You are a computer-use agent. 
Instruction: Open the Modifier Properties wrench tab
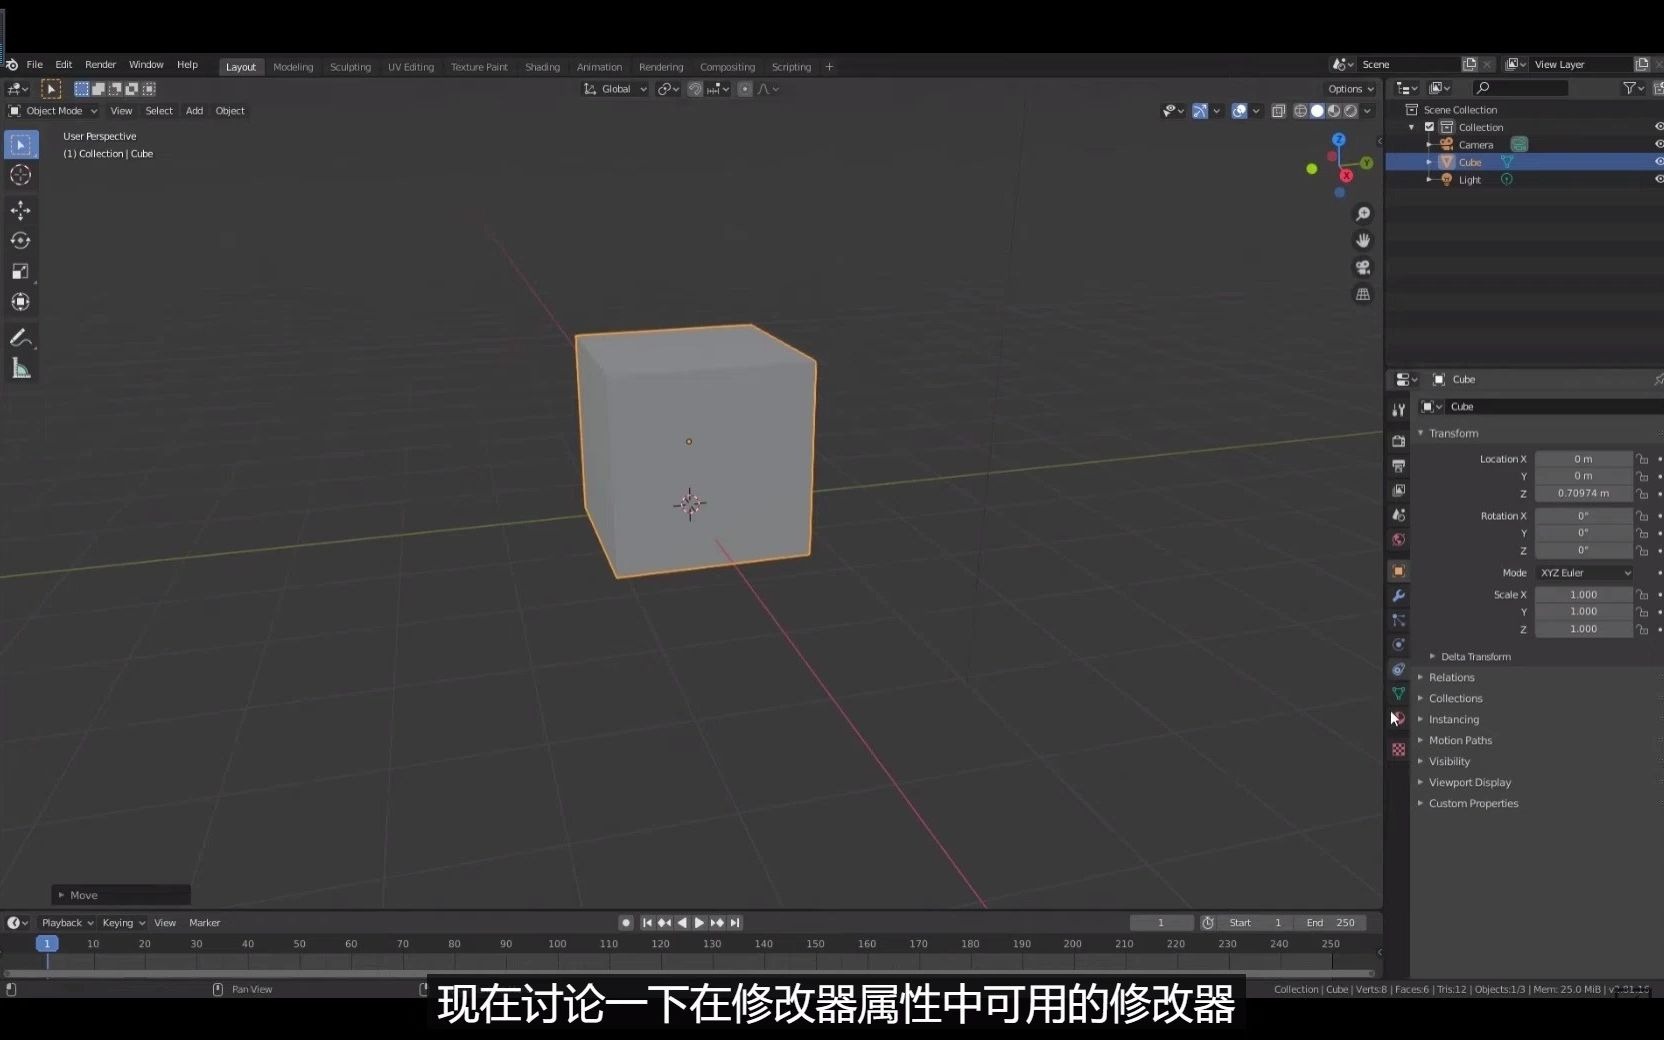1397,596
